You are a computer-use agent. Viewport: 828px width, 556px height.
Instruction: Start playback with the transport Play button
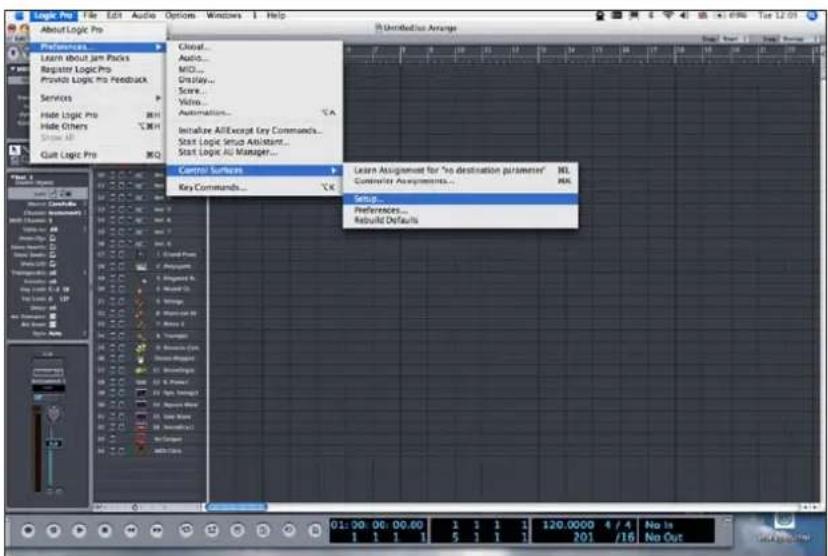79,530
